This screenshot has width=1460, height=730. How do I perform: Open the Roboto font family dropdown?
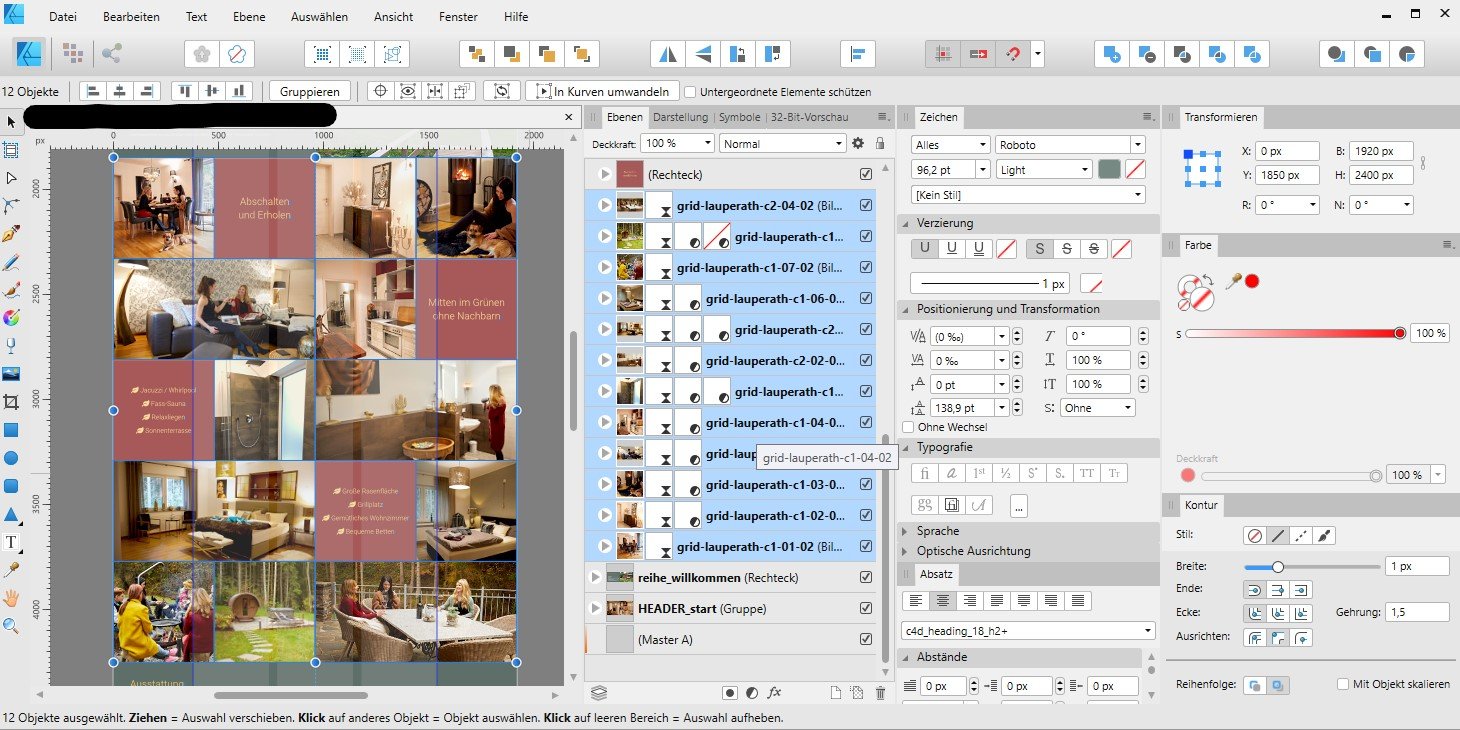point(1137,145)
